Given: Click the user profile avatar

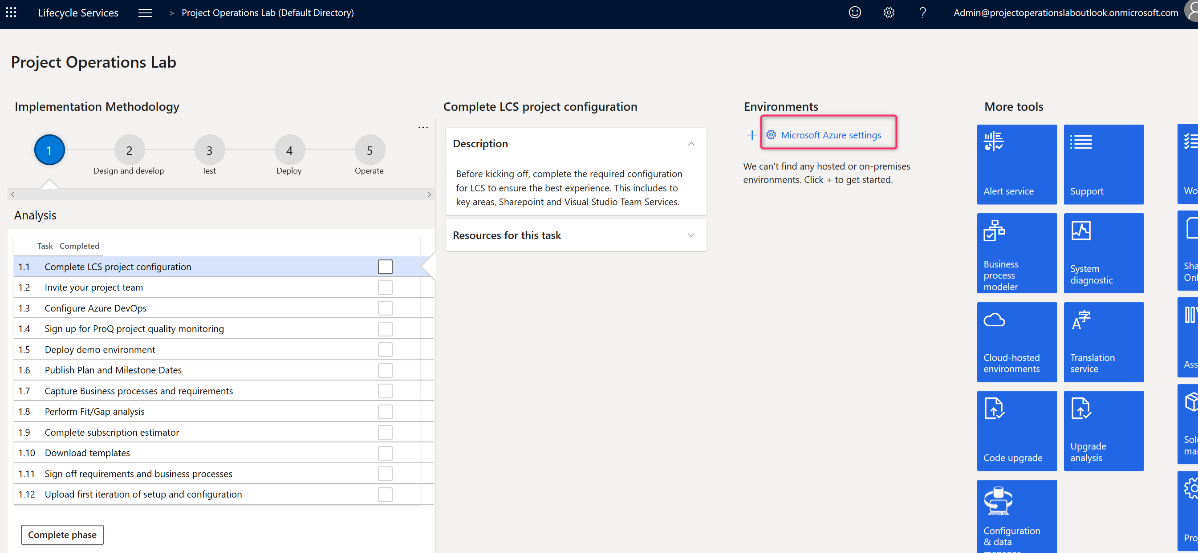Looking at the screenshot, I should click(1191, 11).
